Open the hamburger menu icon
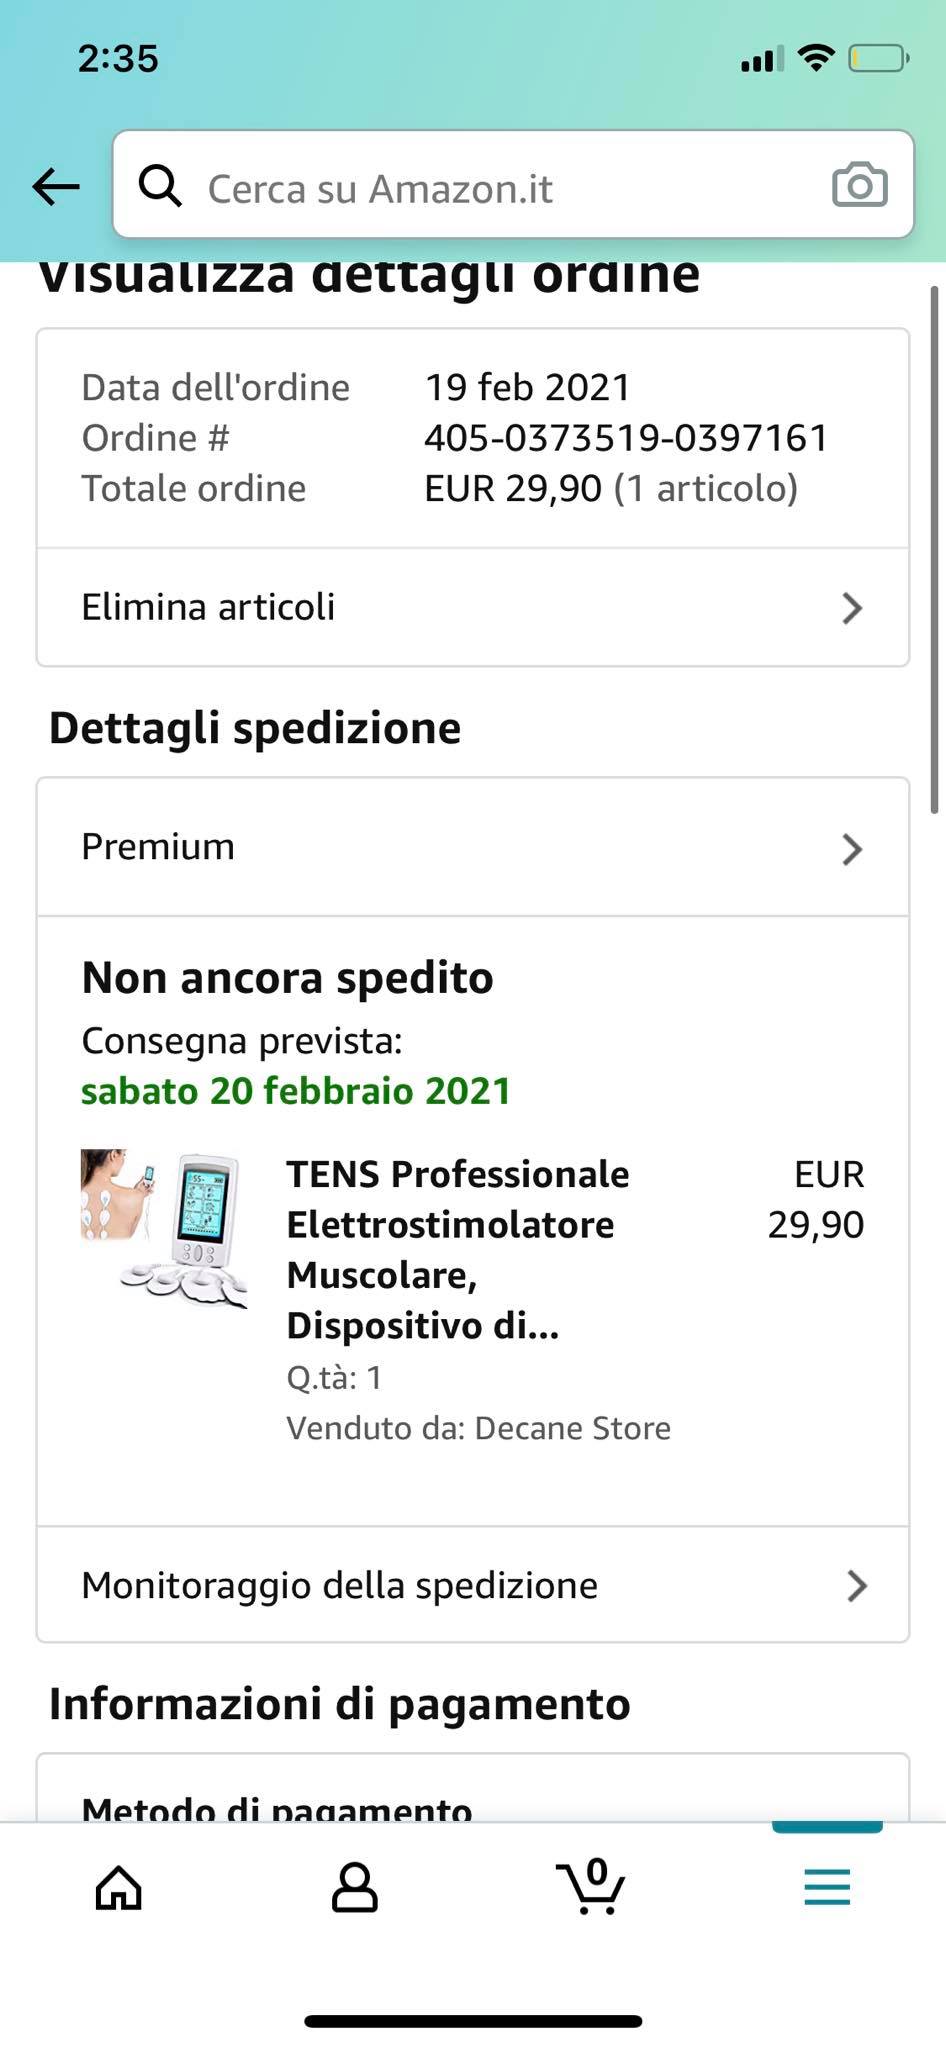Viewport: 946px width, 2048px height. point(827,1888)
